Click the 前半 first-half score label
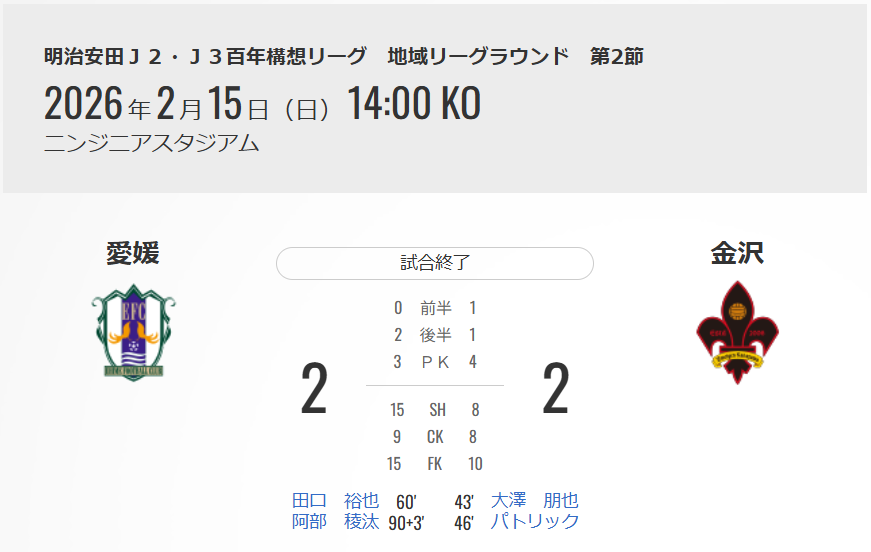The image size is (871, 552). coord(436,308)
